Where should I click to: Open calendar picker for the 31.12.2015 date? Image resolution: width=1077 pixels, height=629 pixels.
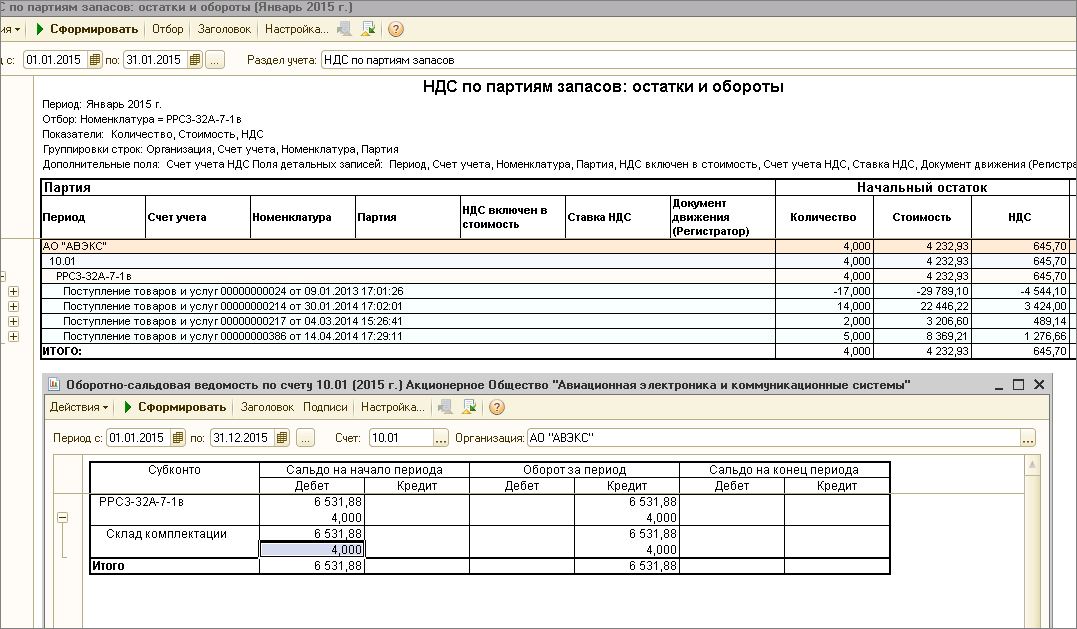pos(283,437)
